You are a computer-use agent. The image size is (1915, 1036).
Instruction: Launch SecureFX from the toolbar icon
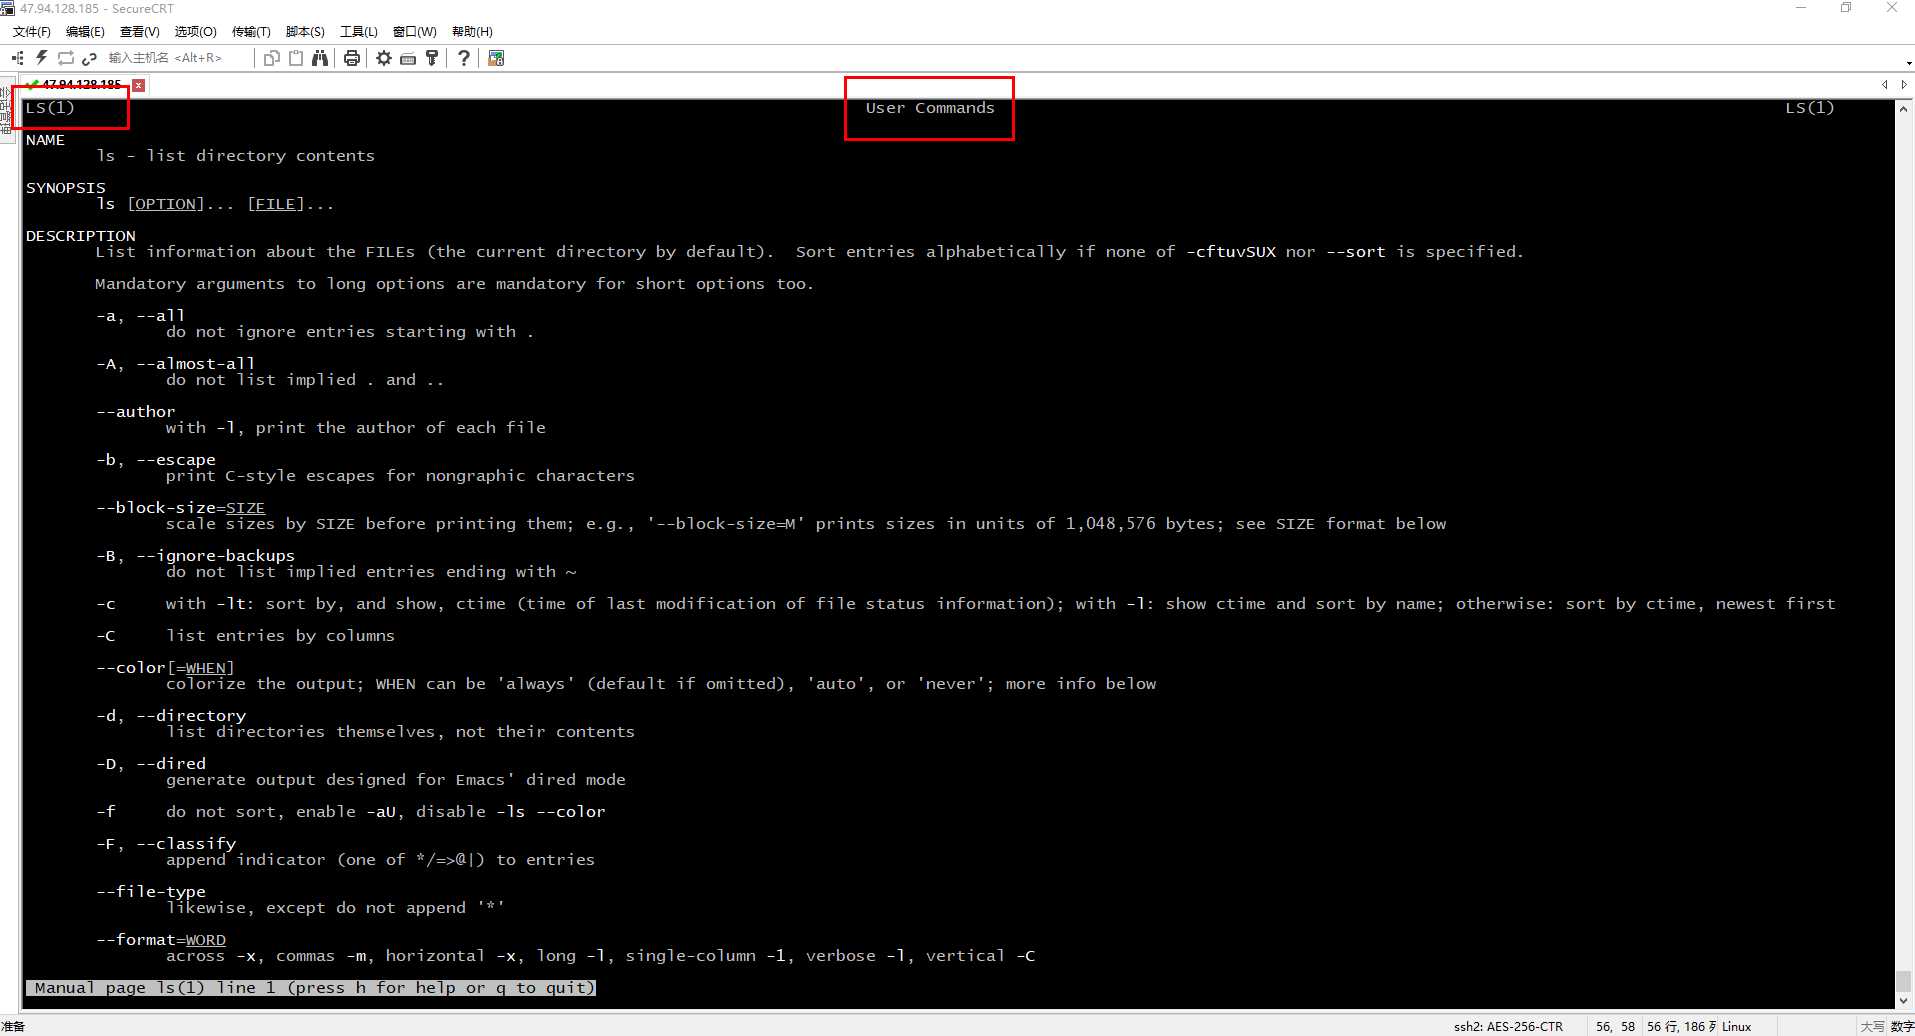coord(496,58)
